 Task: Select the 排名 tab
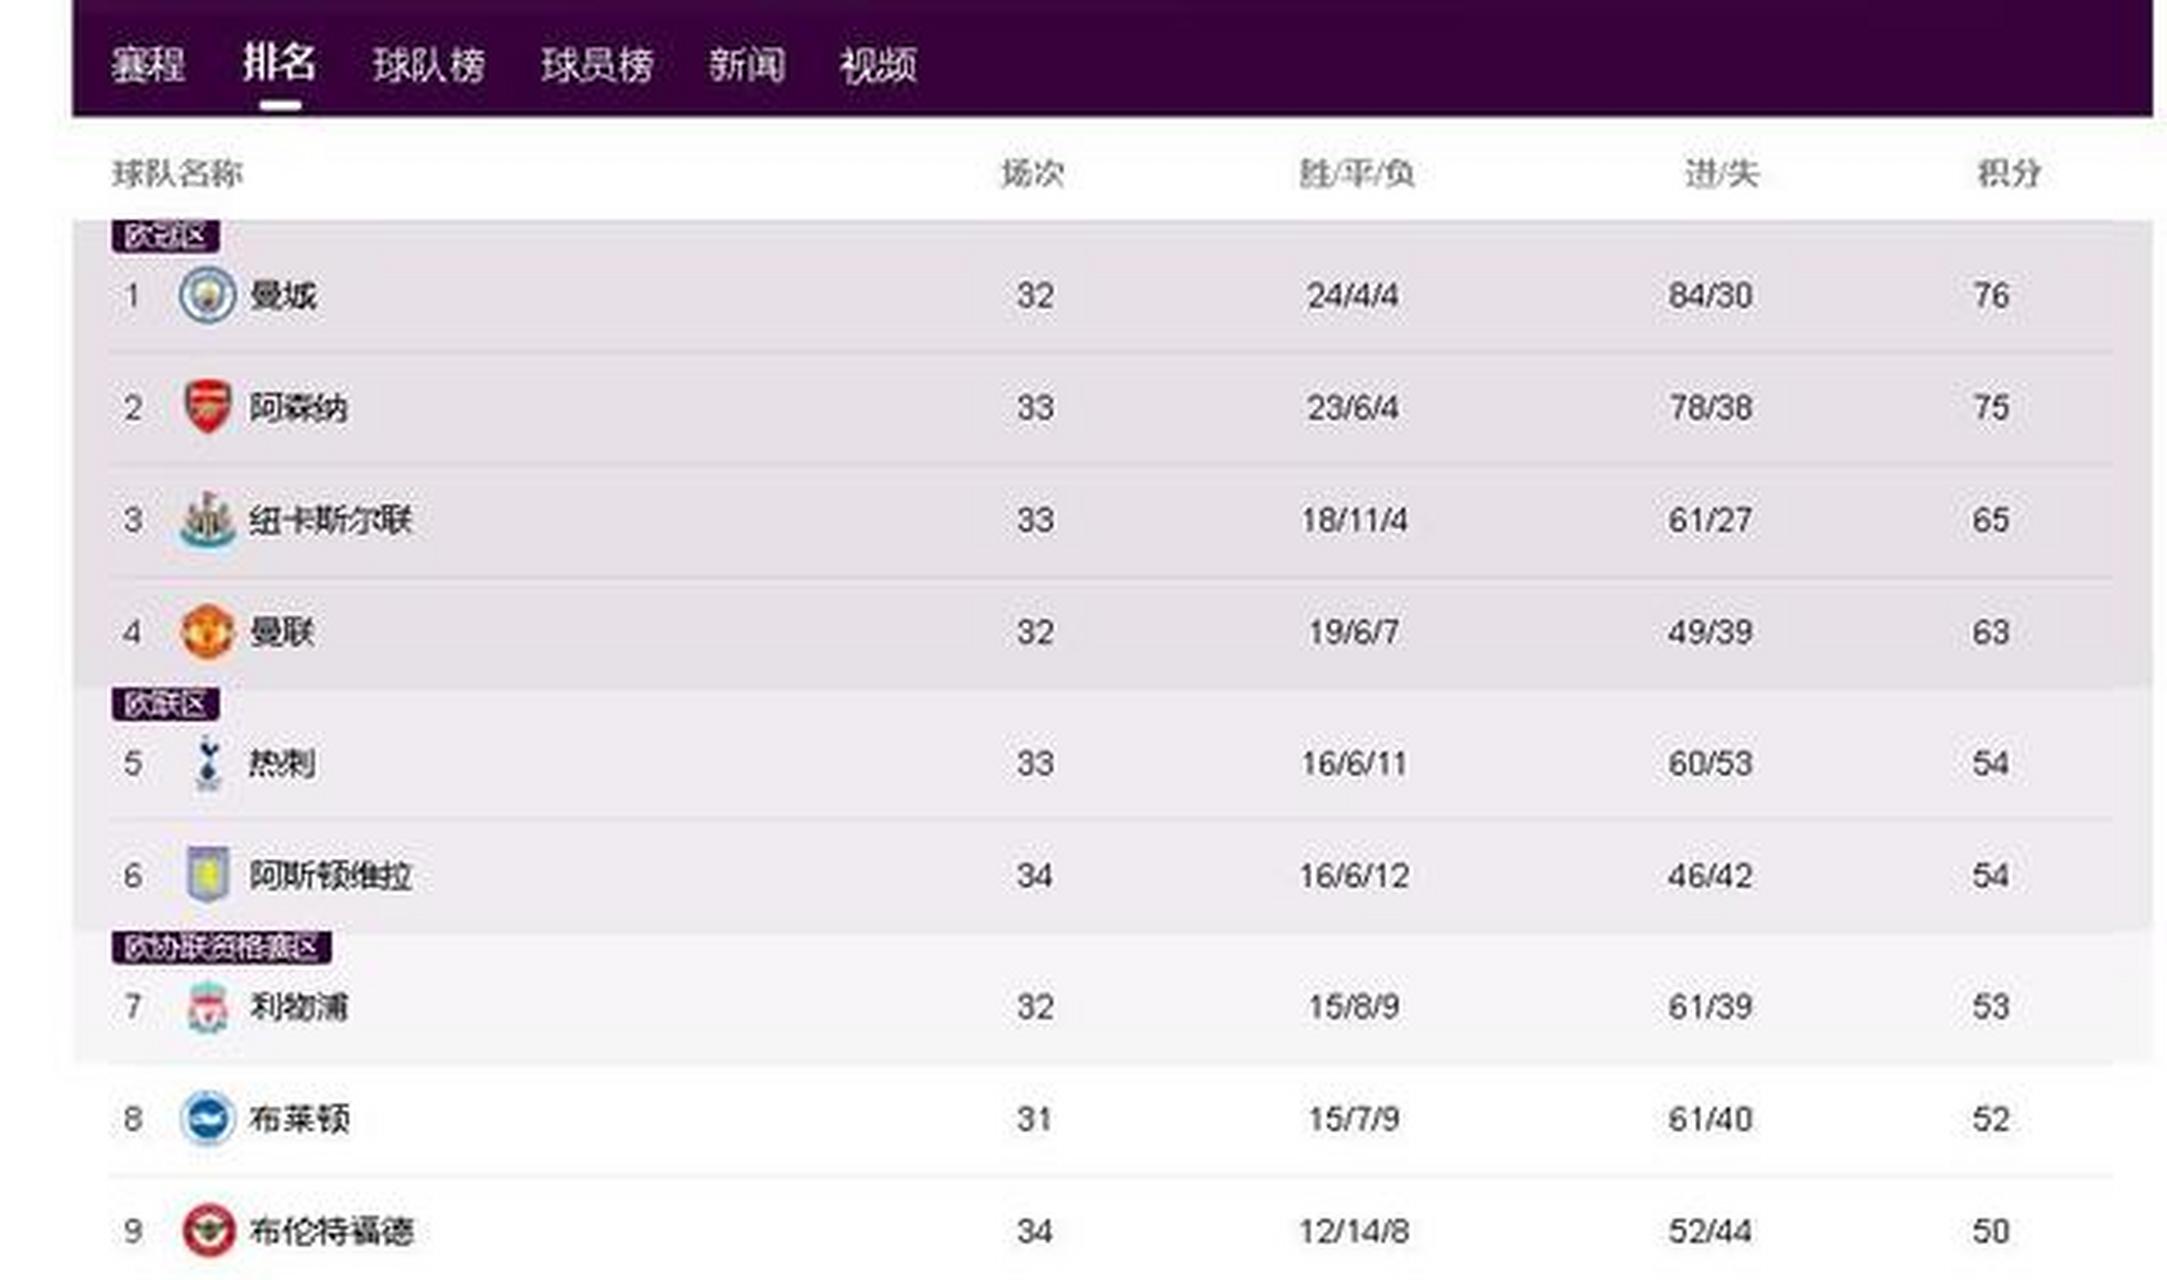pyautogui.click(x=280, y=62)
